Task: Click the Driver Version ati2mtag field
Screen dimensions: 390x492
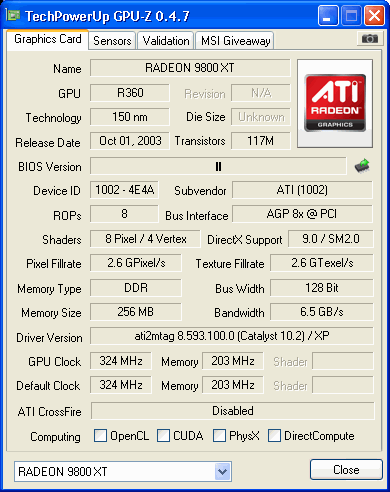Action: tap(232, 336)
